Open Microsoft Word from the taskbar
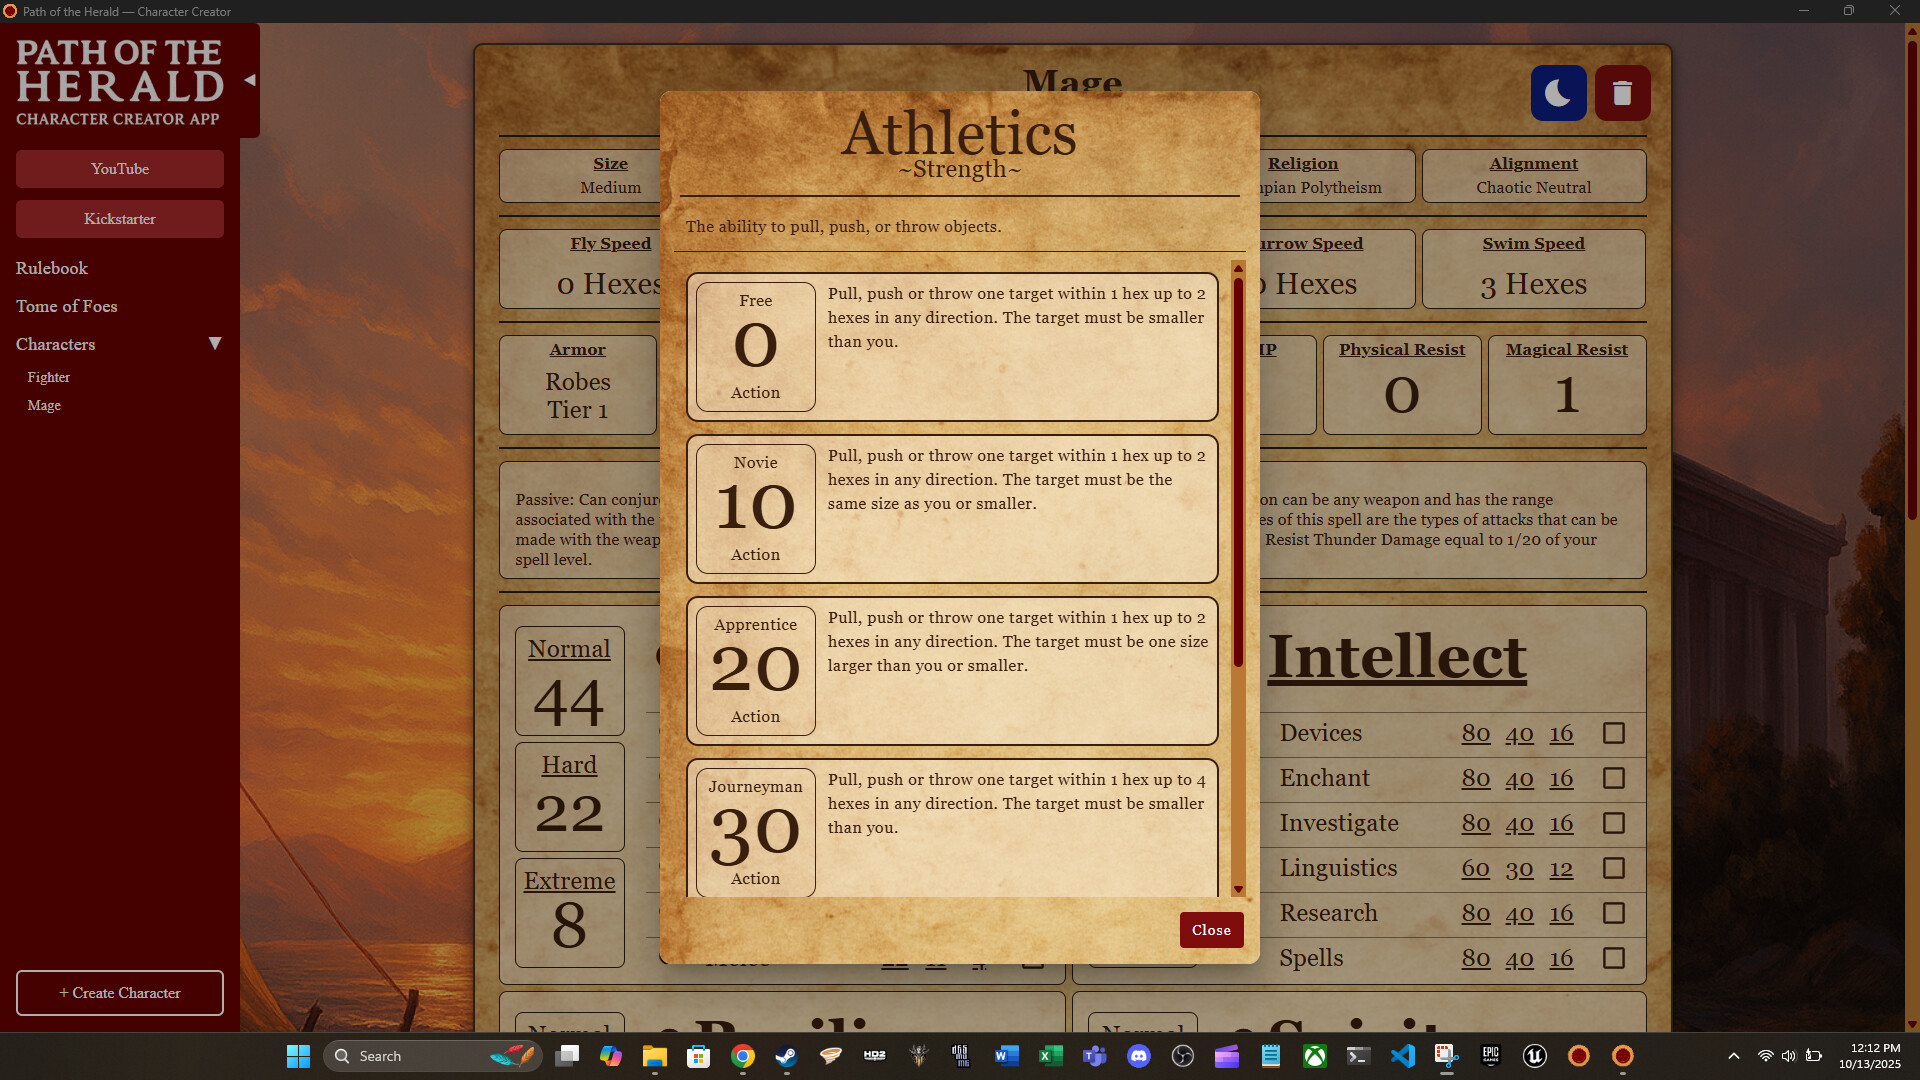The image size is (1920, 1080). tap(1006, 1056)
